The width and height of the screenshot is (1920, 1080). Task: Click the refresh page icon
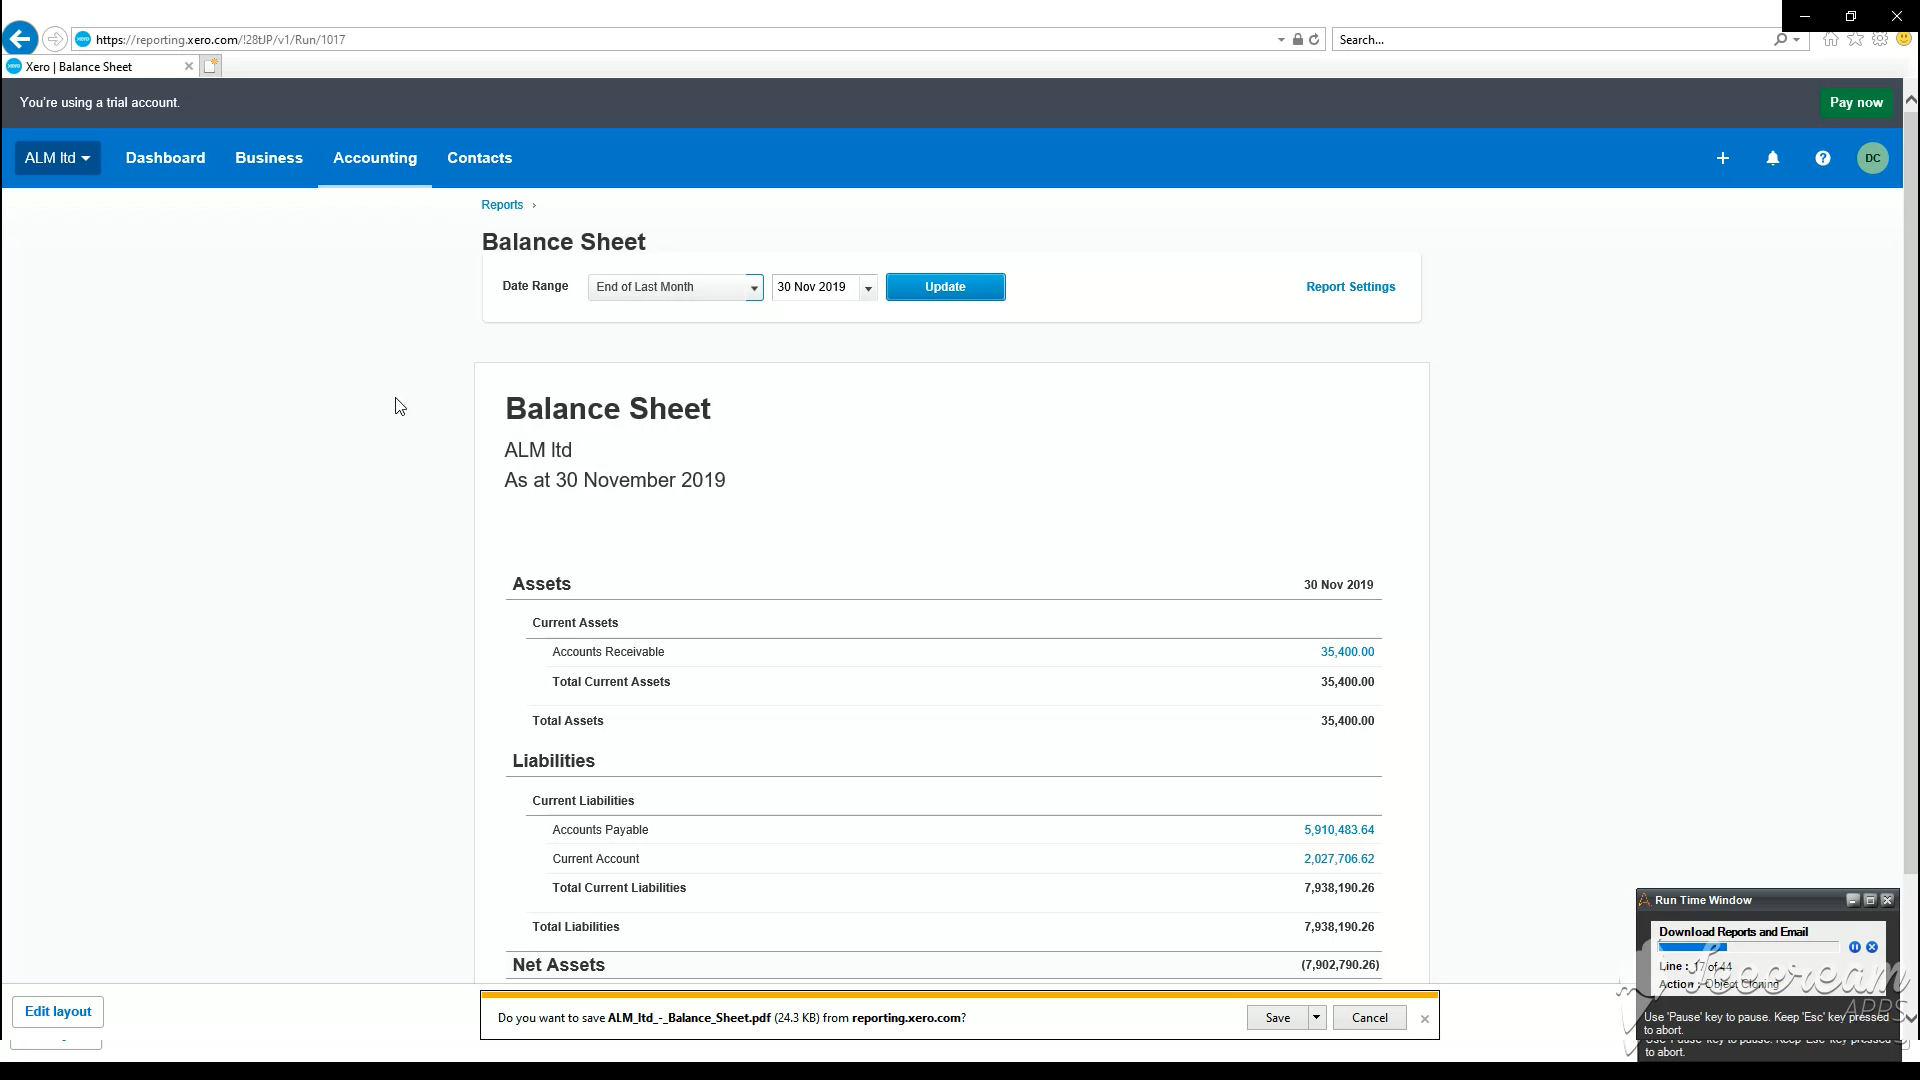1314,40
